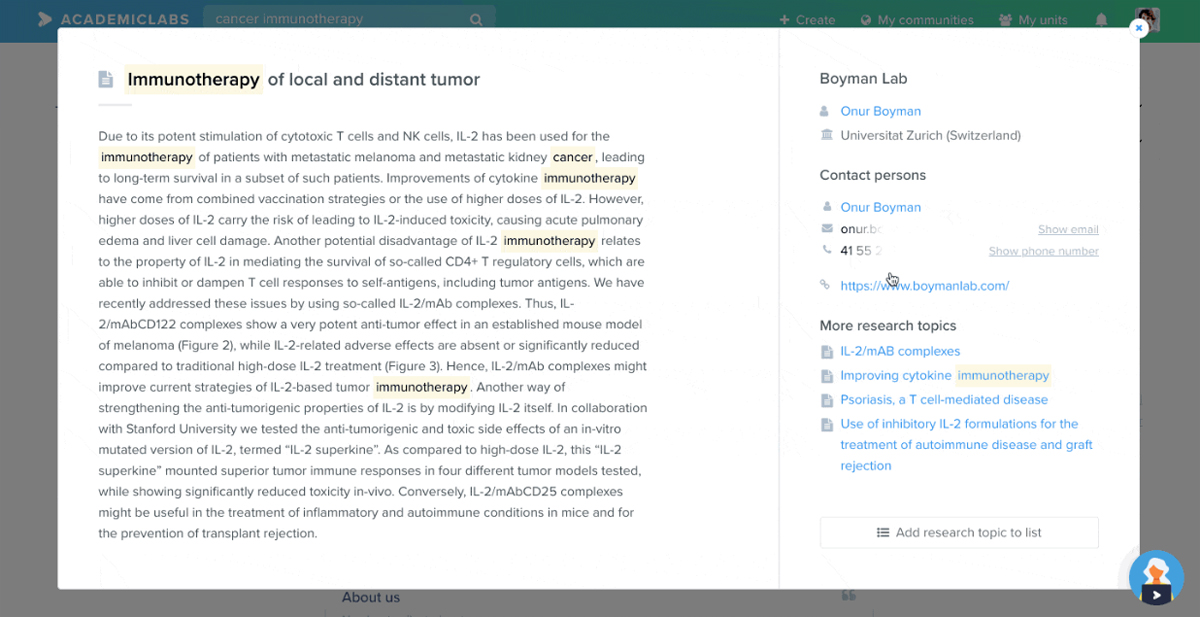Click the AcademicLabs logo icon
The image size is (1200, 617).
tap(45, 19)
